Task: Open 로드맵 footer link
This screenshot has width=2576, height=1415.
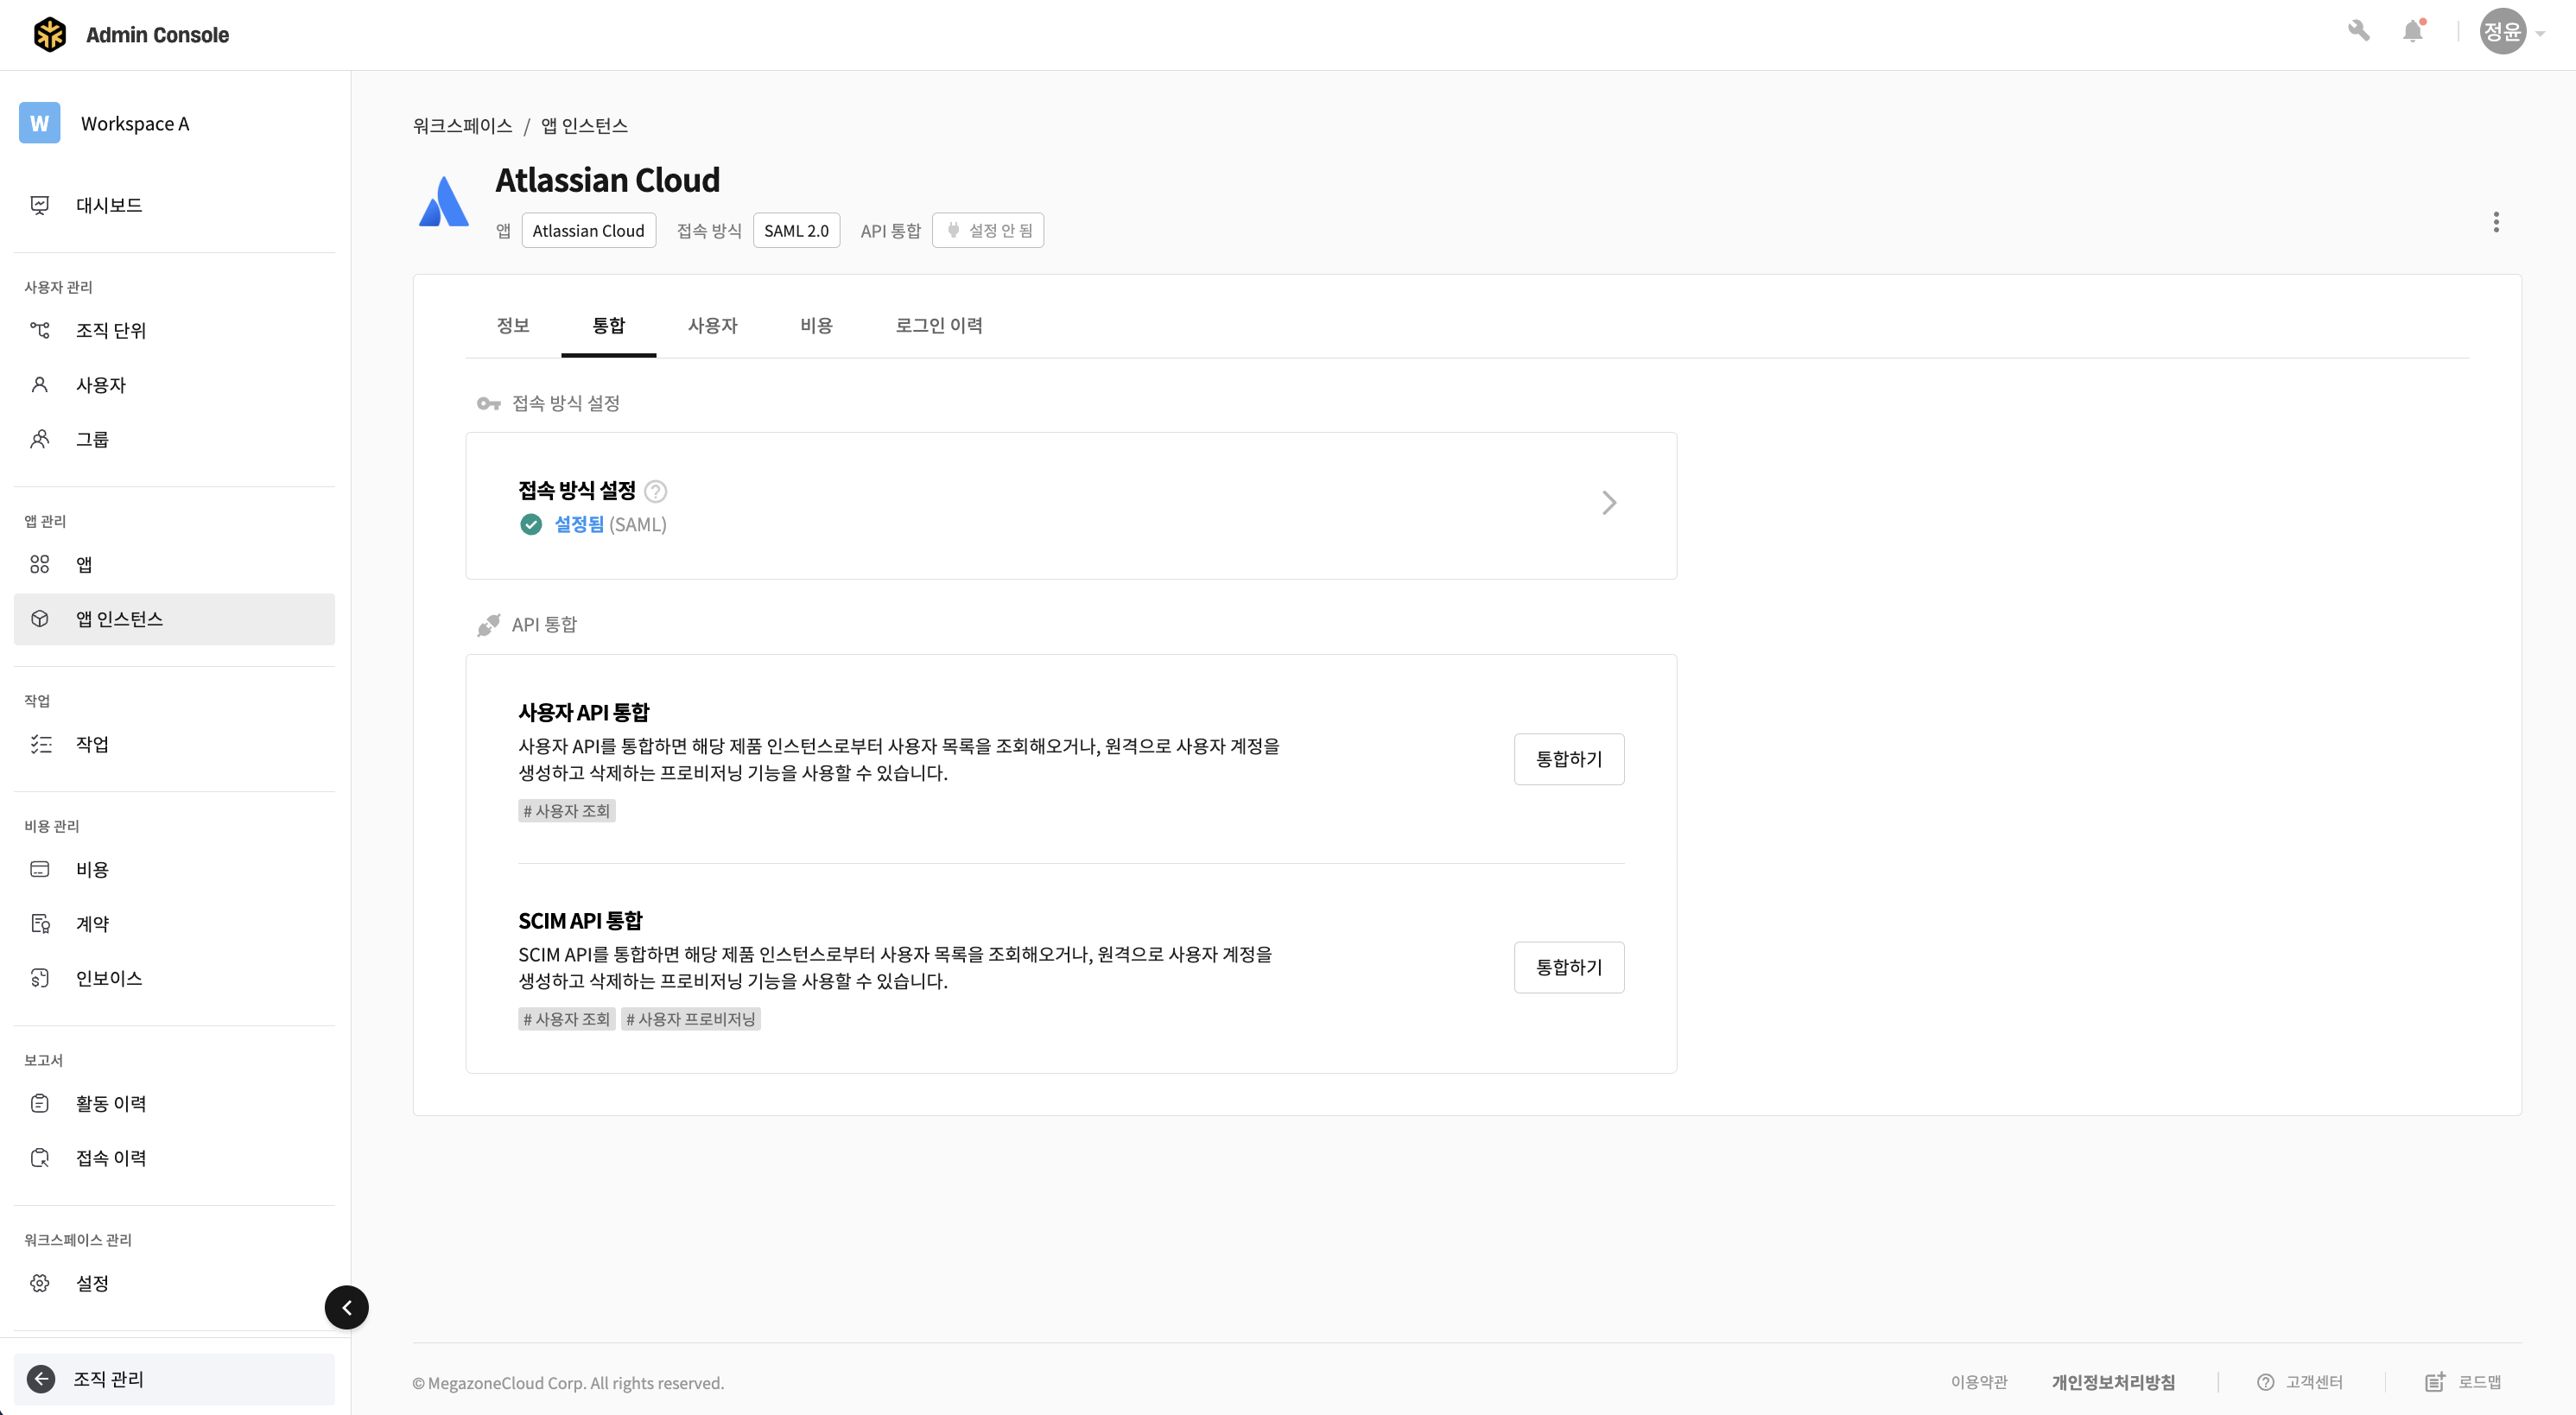Action: (x=2464, y=1382)
